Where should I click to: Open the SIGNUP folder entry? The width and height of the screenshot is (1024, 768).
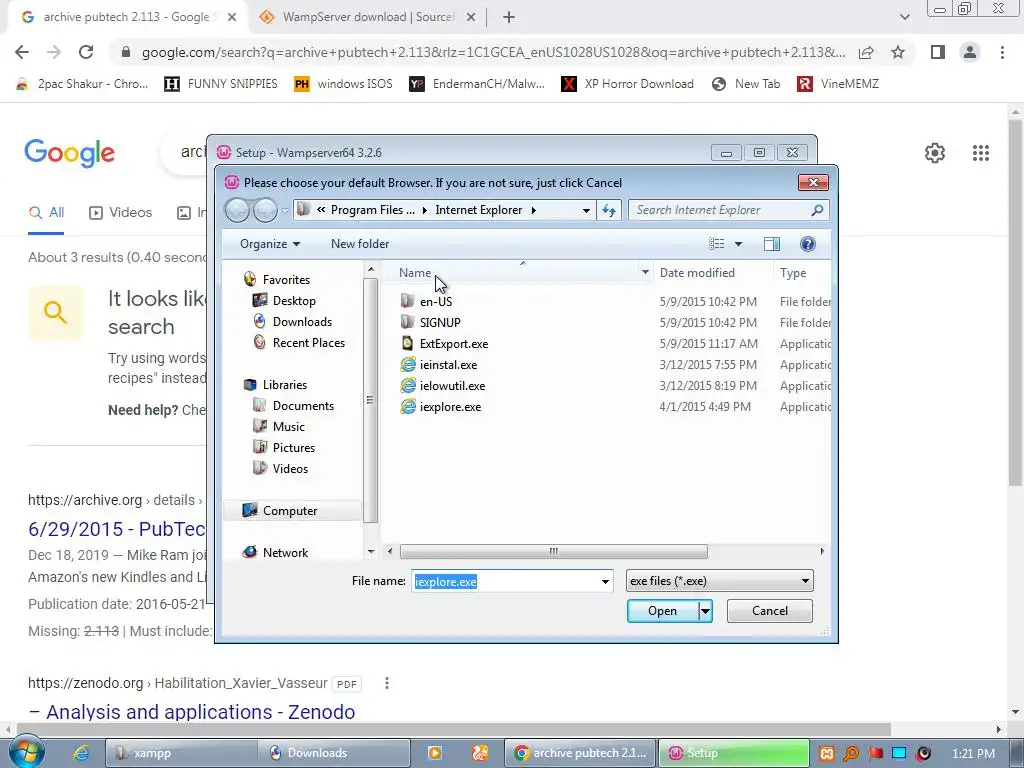click(x=440, y=323)
